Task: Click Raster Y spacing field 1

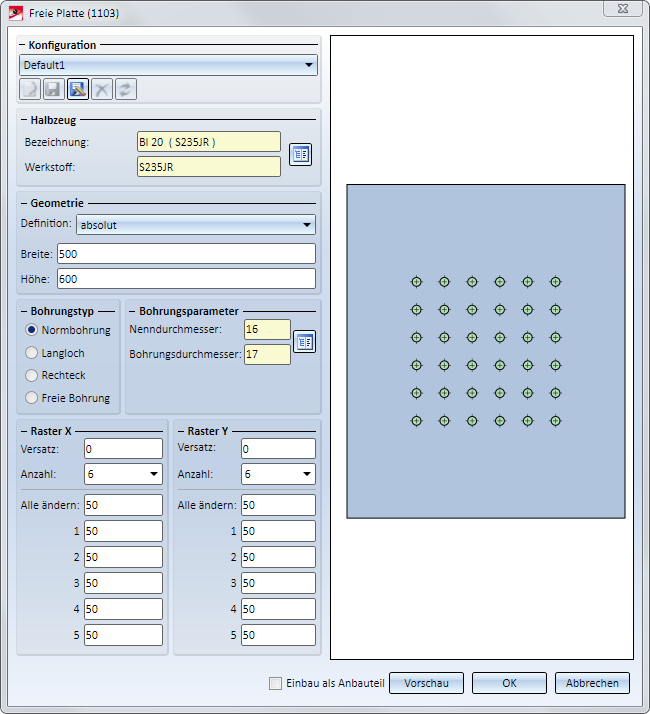Action: pos(278,531)
